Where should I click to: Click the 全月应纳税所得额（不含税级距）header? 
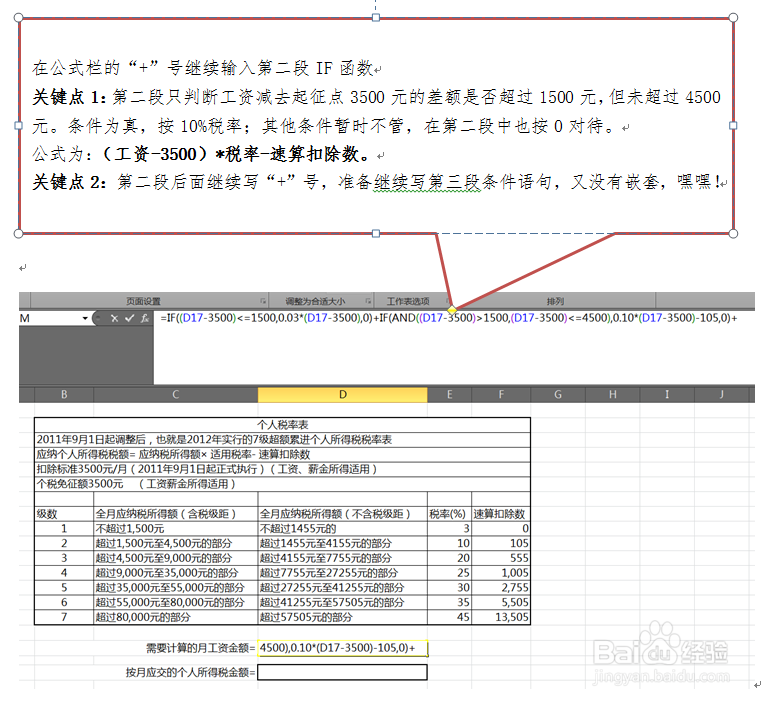[x=343, y=514]
